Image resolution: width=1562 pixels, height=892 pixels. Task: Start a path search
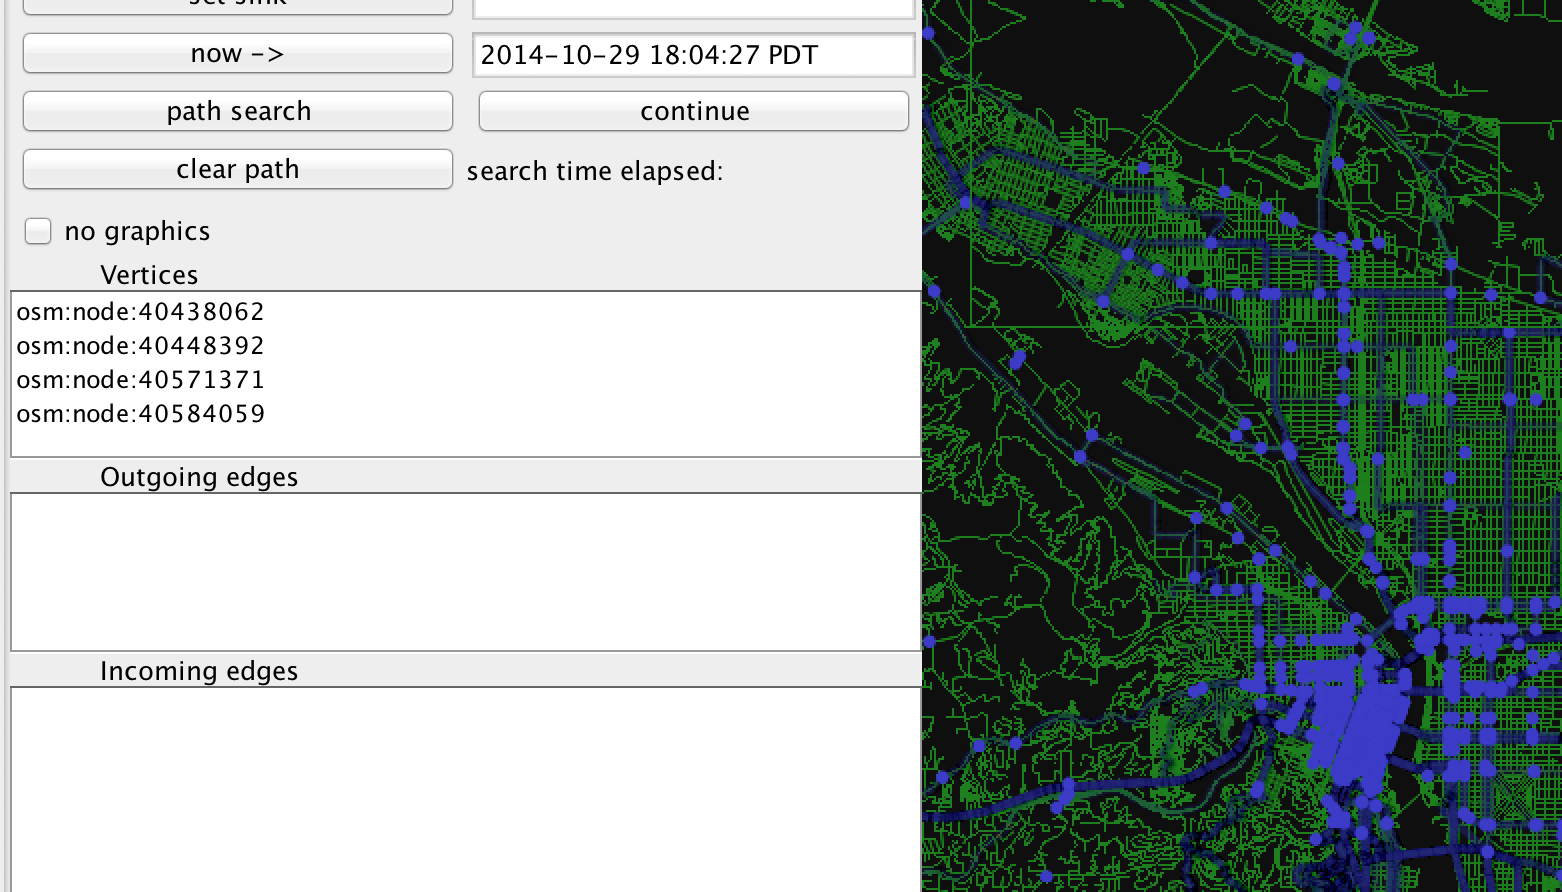(238, 111)
